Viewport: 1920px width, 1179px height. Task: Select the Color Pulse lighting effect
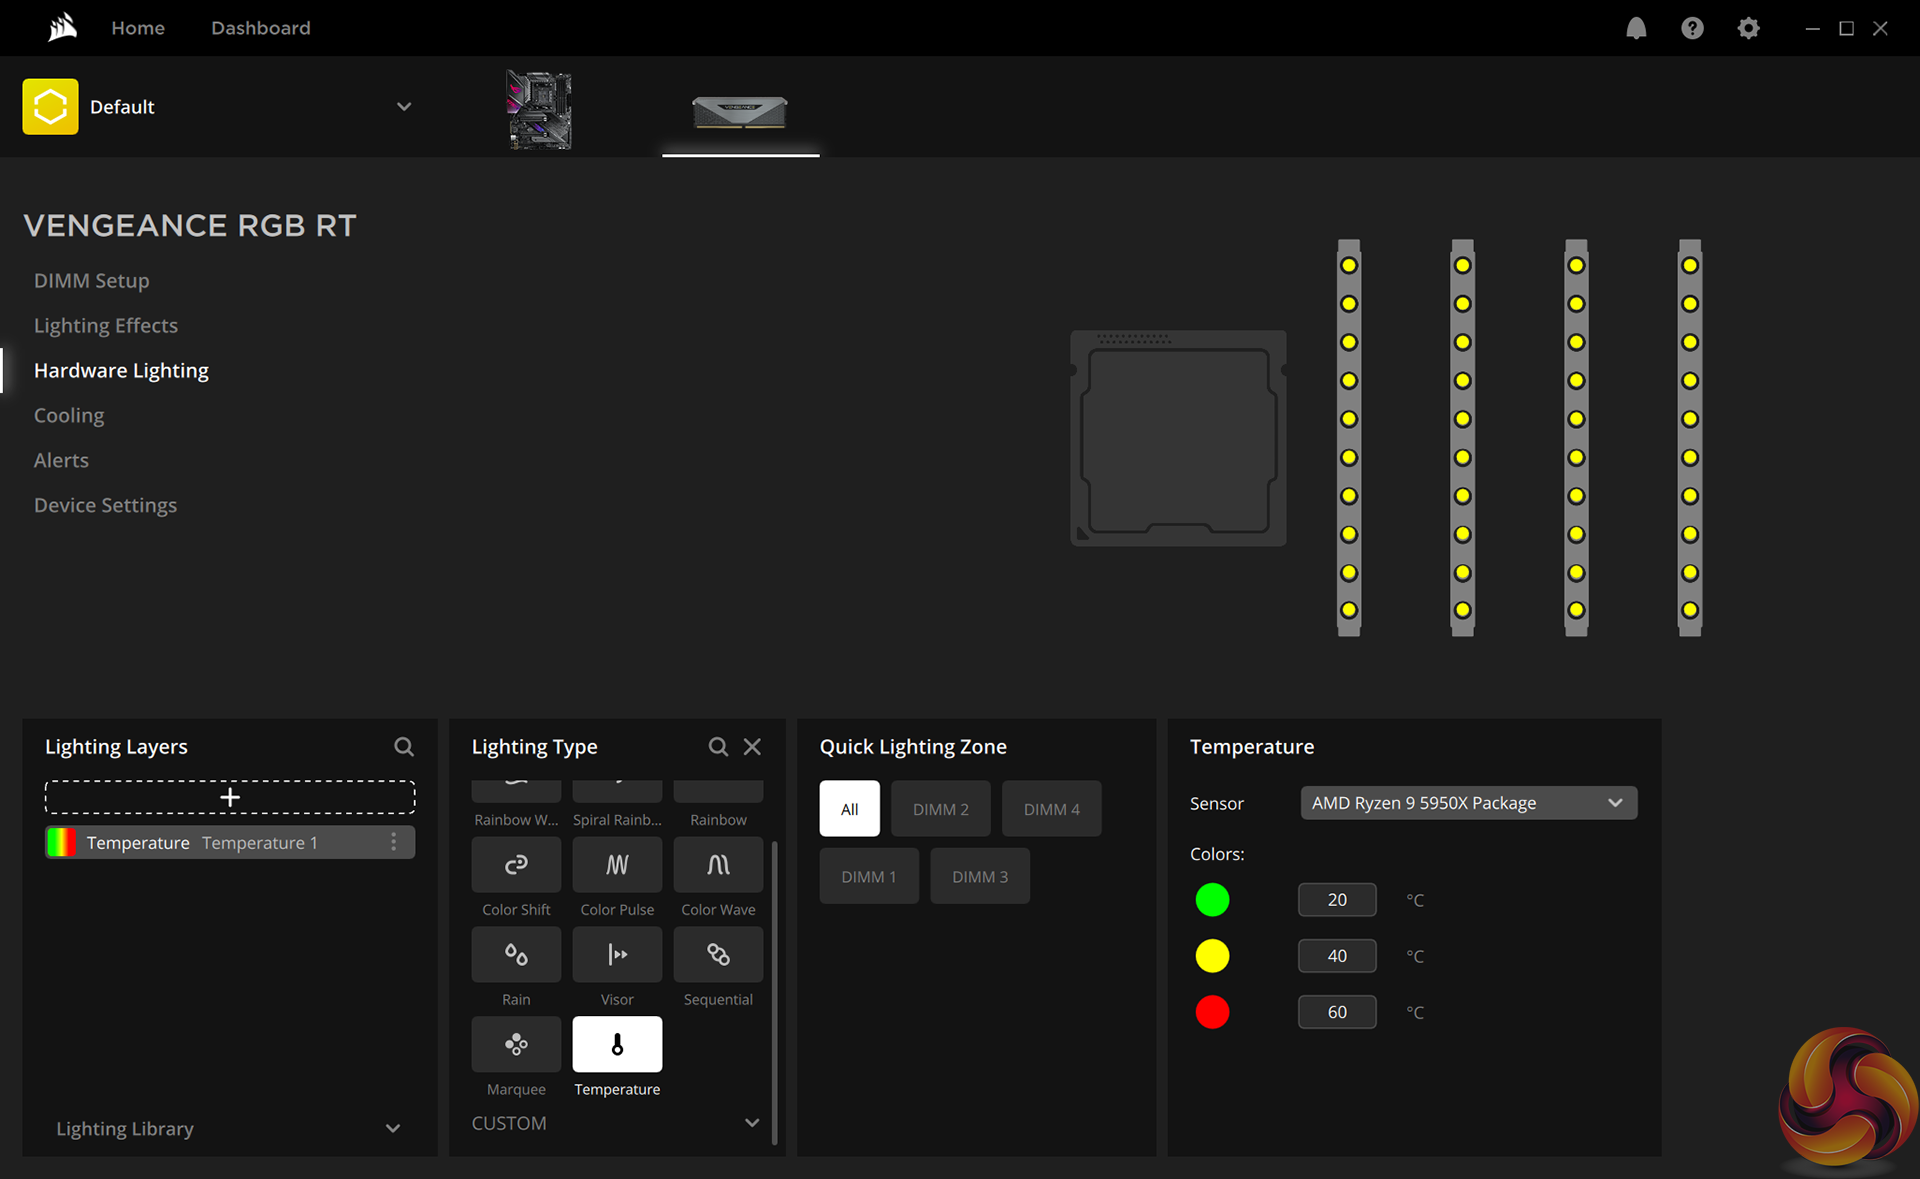pyautogui.click(x=617, y=865)
